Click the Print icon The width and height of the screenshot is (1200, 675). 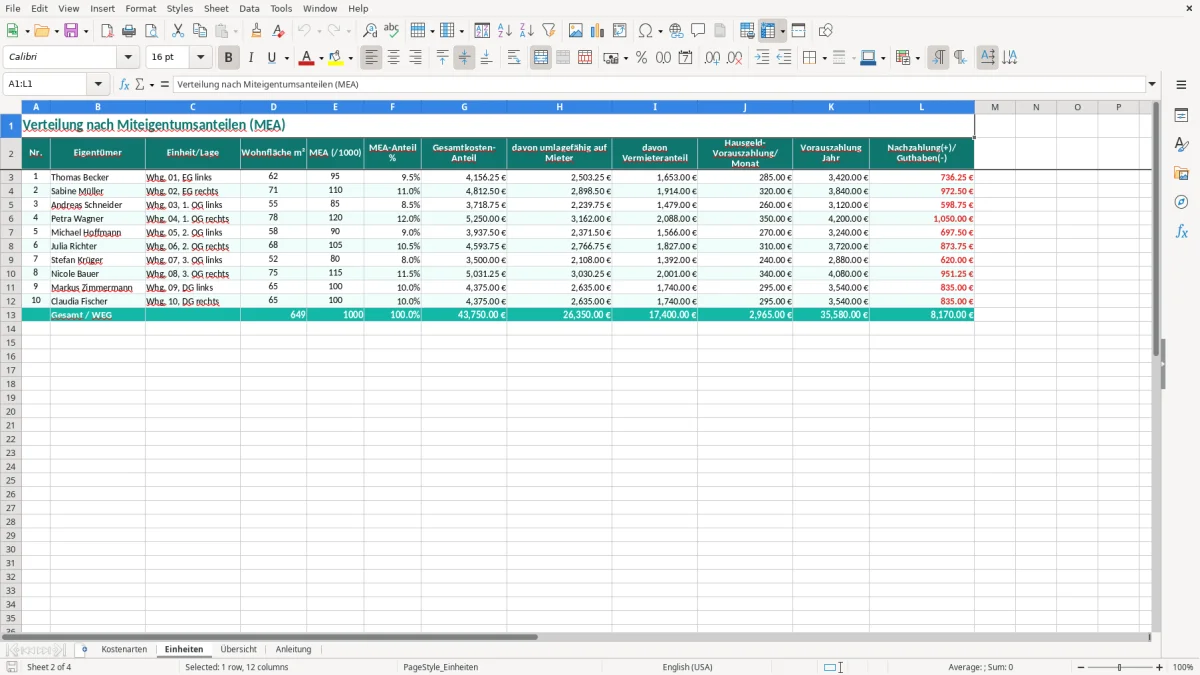pos(129,31)
